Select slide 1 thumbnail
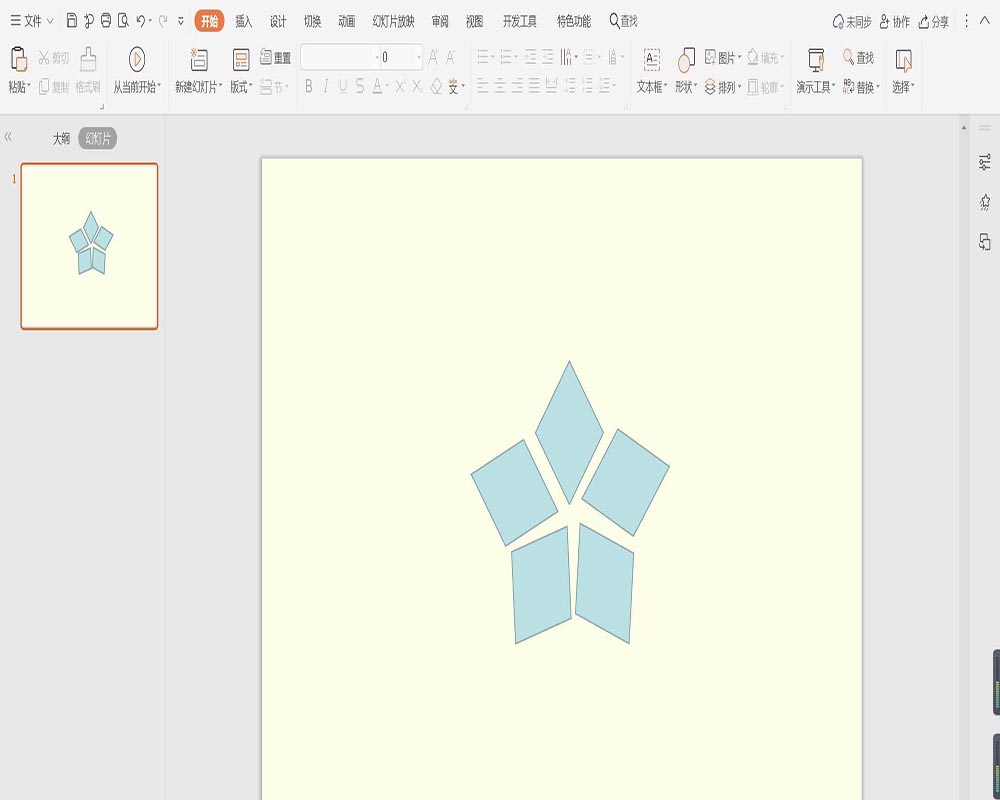 click(89, 246)
